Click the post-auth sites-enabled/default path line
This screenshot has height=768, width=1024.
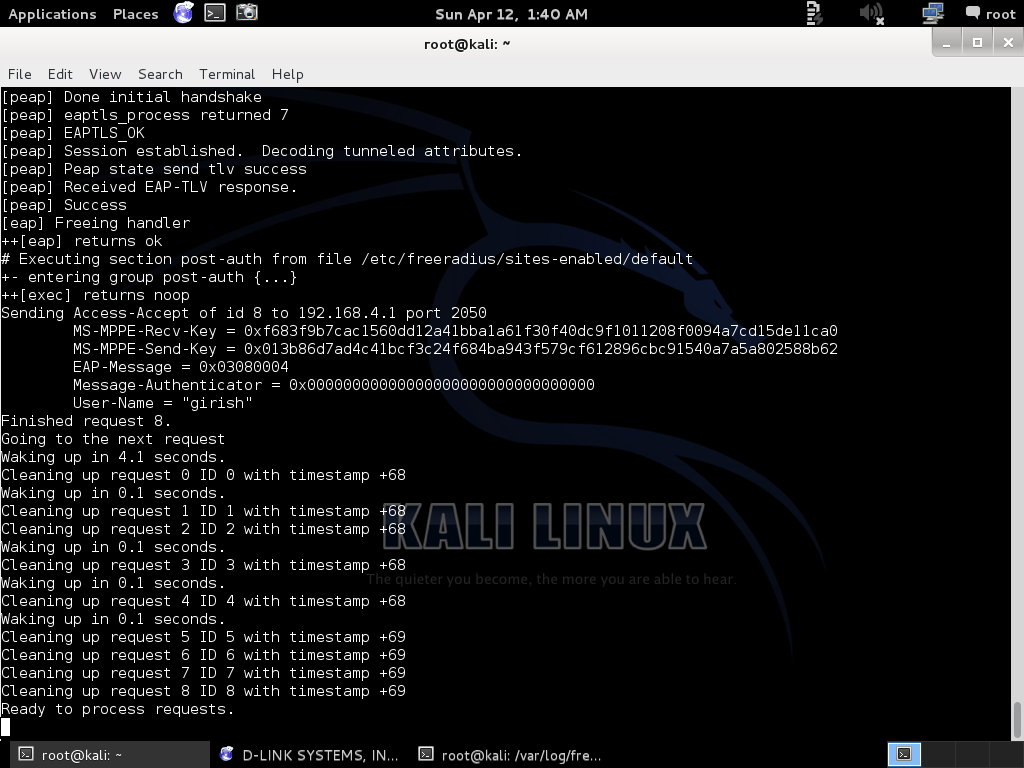(347, 259)
